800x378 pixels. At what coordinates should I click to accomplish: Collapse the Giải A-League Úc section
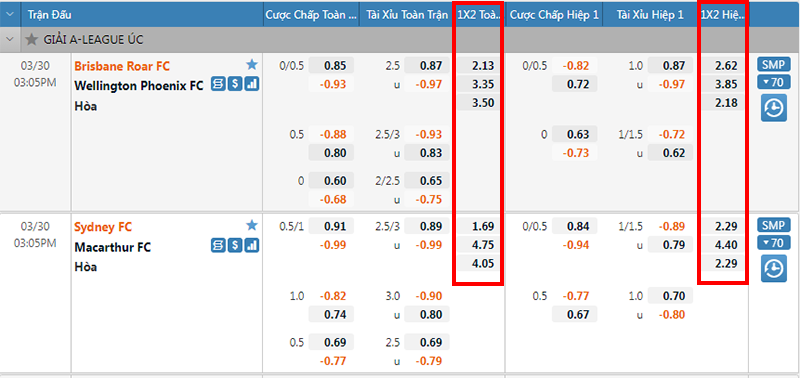(9, 39)
